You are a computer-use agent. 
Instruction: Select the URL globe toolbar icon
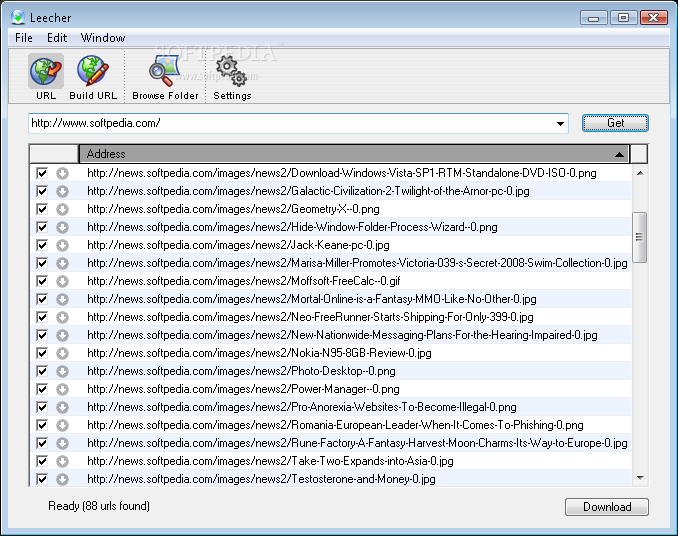[46, 71]
